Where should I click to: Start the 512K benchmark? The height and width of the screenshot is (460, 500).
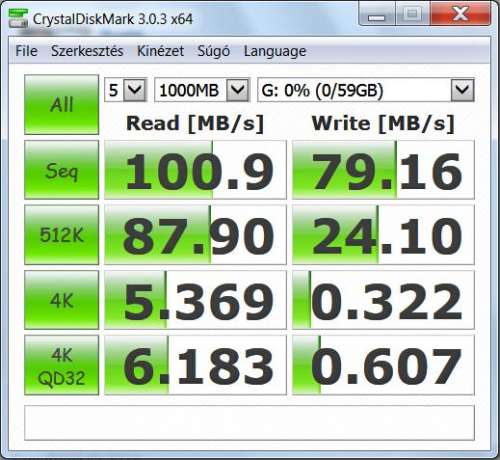62,235
